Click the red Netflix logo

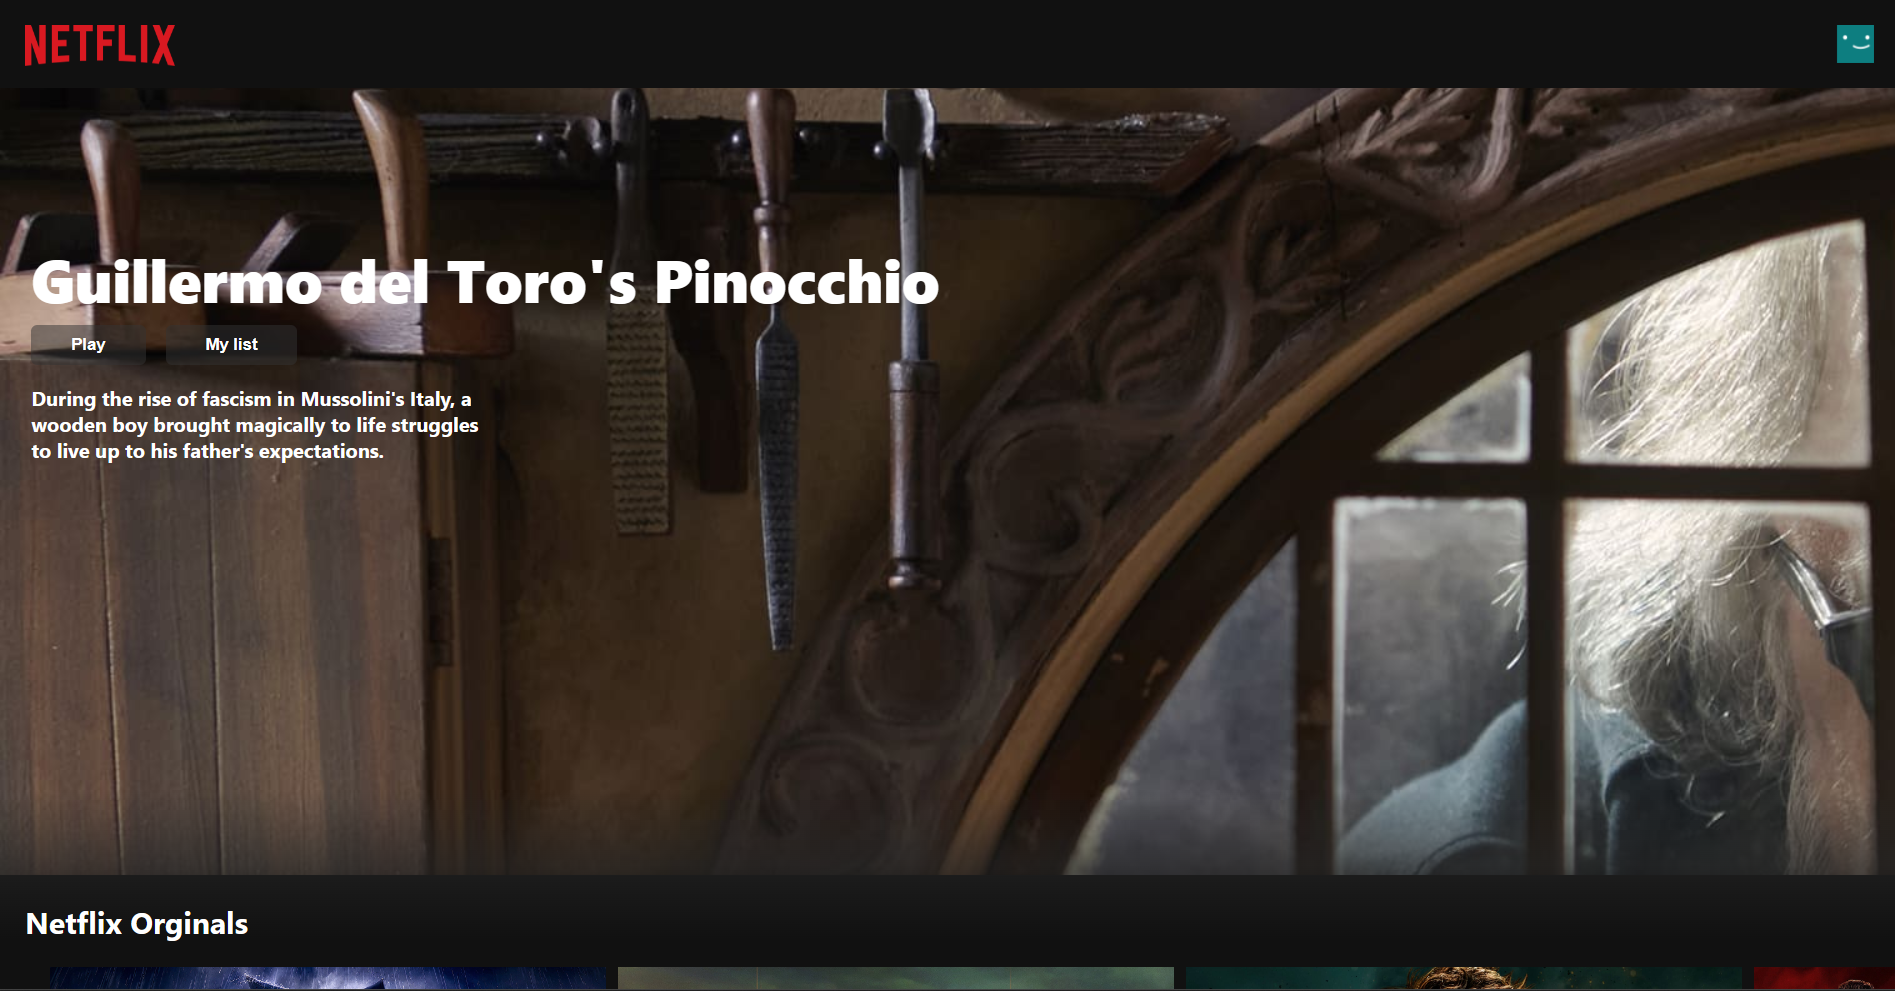[x=99, y=45]
